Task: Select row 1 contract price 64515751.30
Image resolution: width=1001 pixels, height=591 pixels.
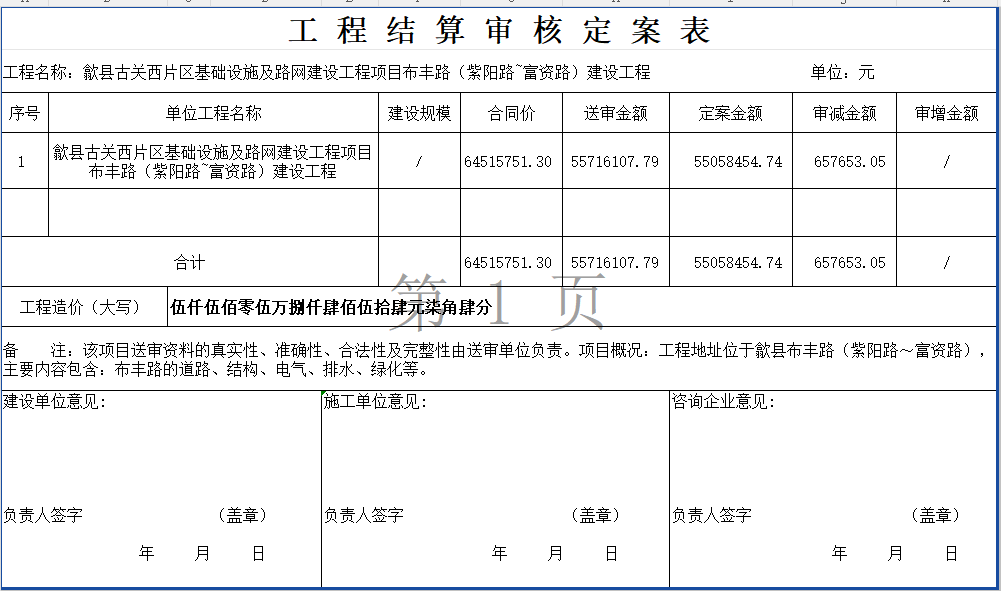Action: pos(508,162)
